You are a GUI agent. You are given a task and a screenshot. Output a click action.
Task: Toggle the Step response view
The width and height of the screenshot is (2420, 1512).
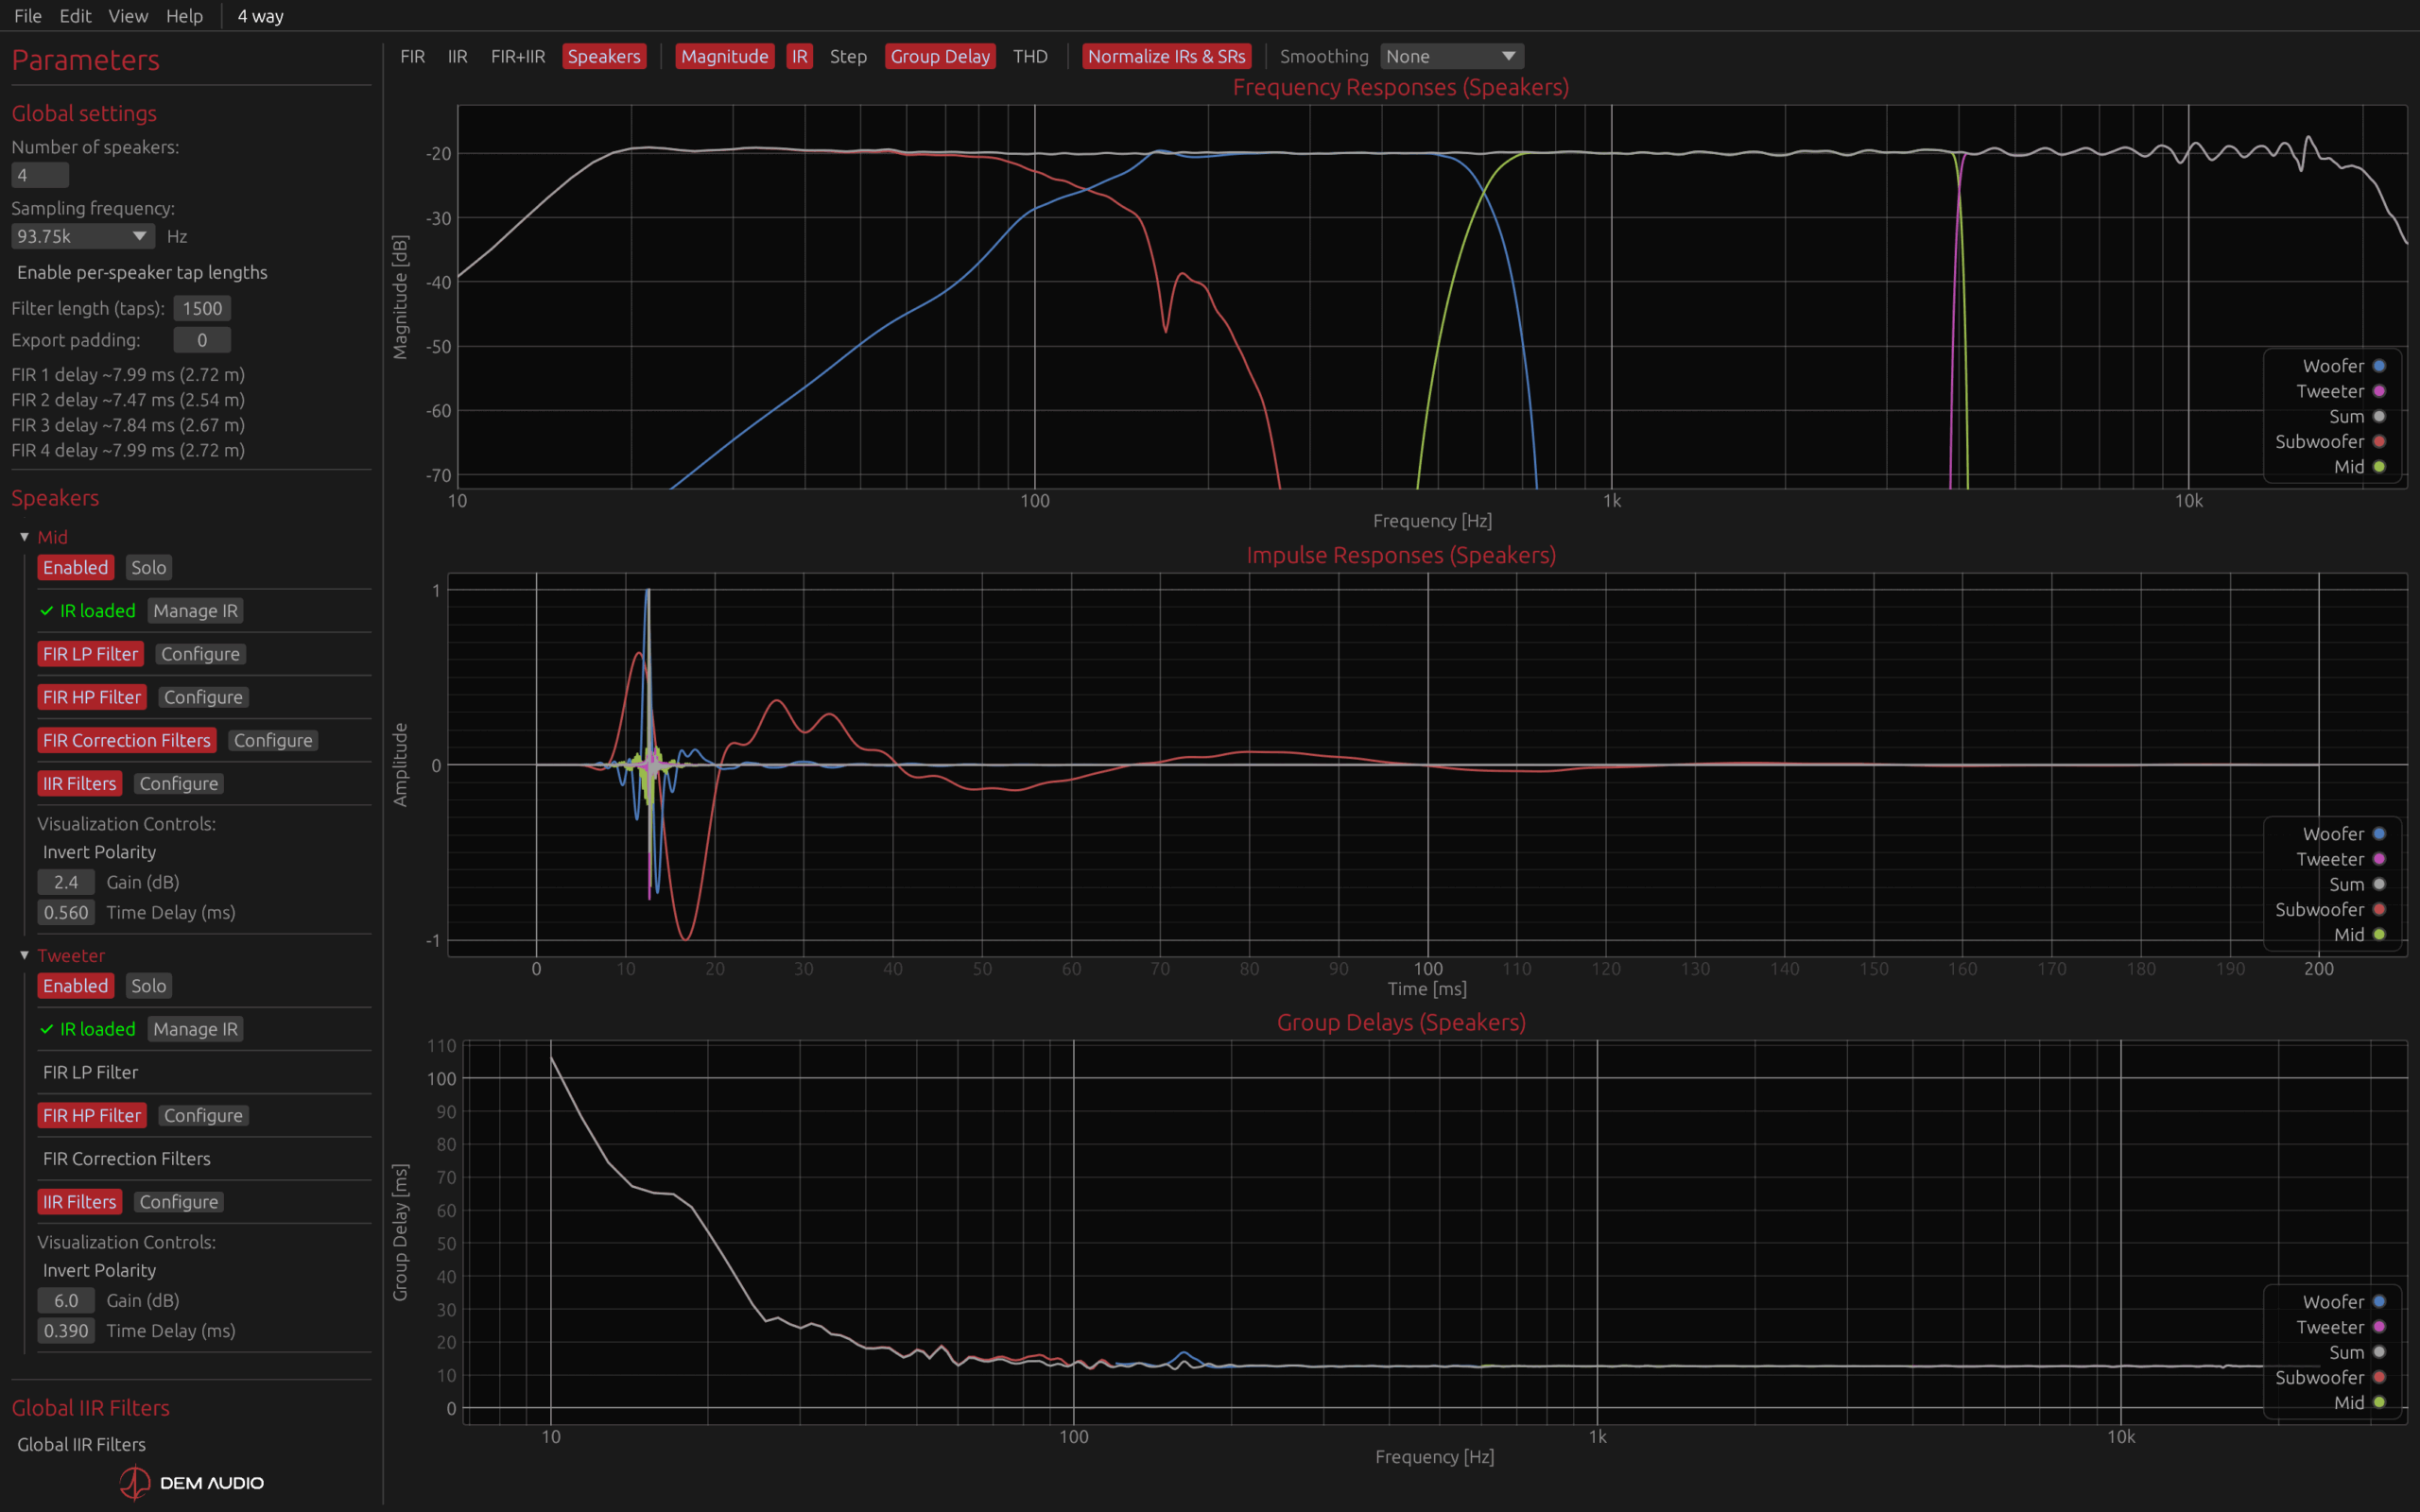(847, 57)
